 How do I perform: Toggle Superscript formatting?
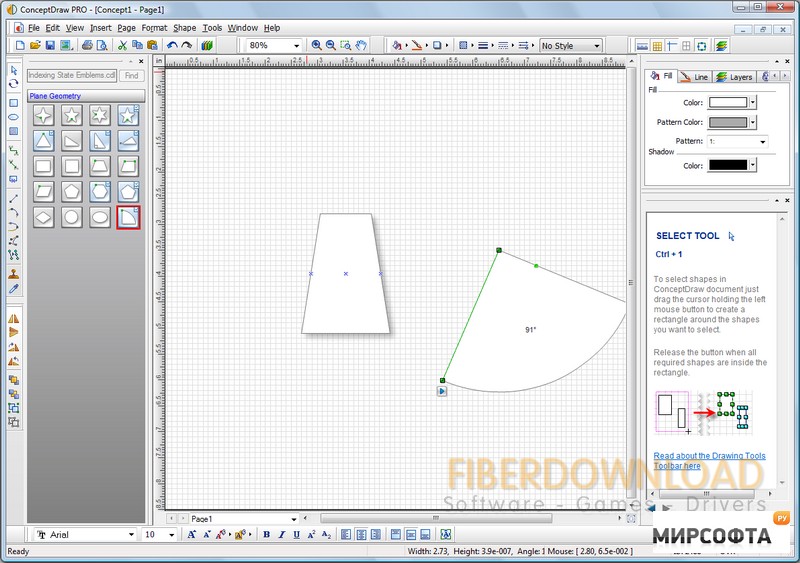311,534
